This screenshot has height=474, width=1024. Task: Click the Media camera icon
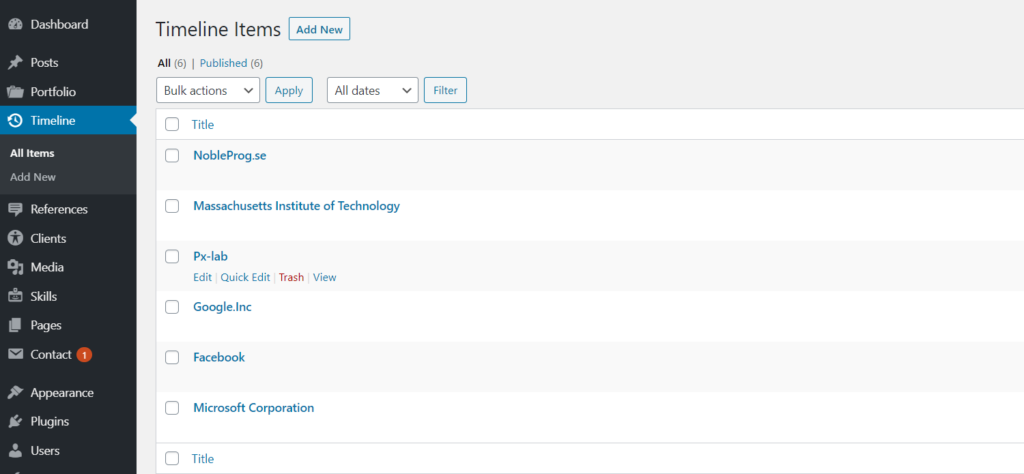15,267
